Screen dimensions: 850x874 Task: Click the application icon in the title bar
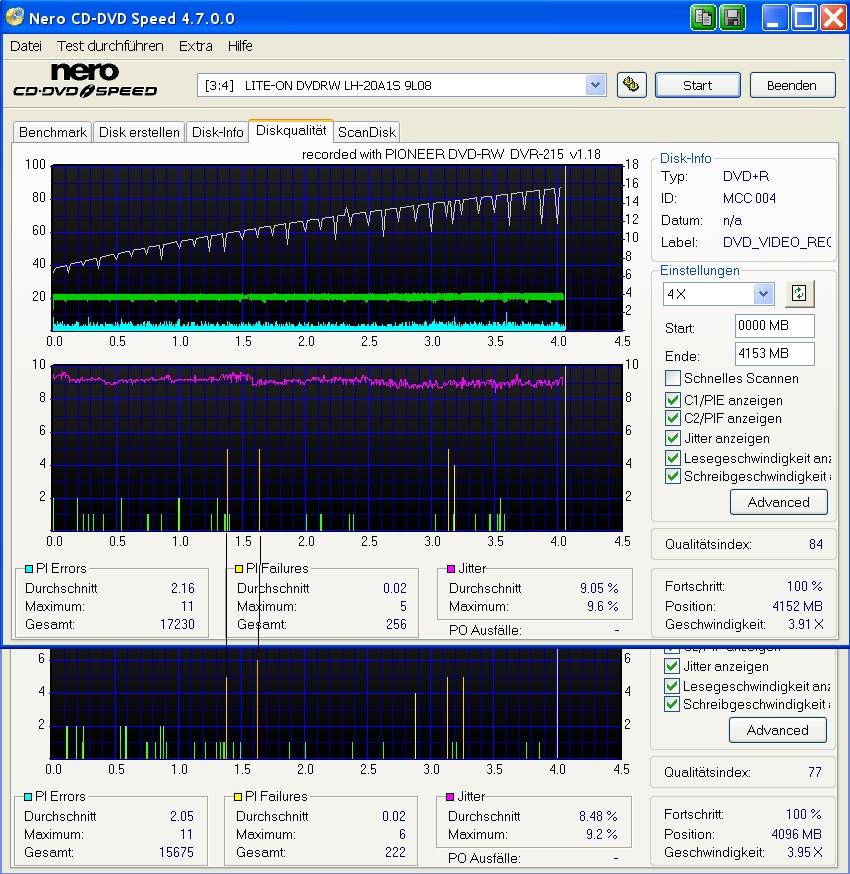[x=13, y=17]
